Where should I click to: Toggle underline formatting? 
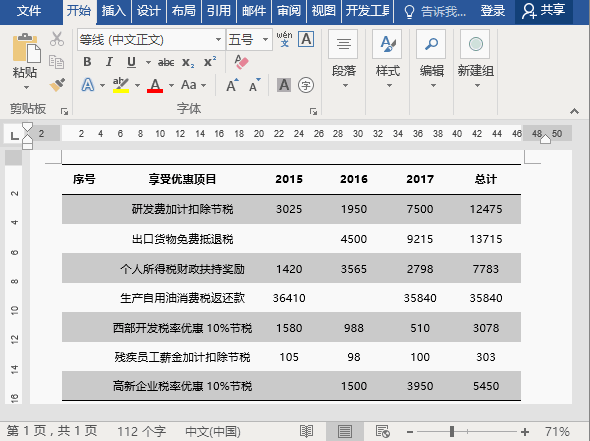pos(131,62)
